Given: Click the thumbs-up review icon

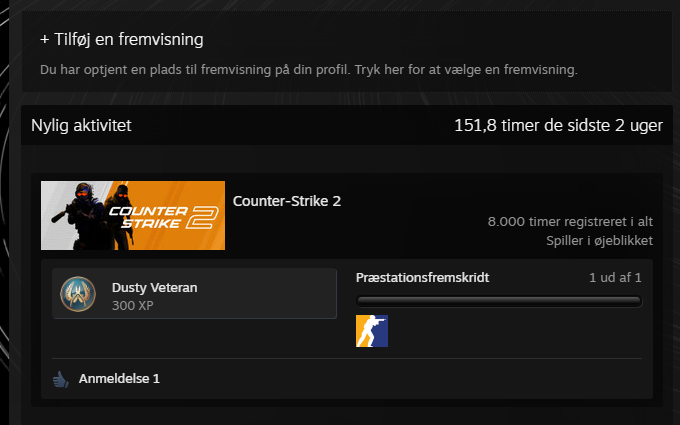Looking at the screenshot, I should 61,379.
